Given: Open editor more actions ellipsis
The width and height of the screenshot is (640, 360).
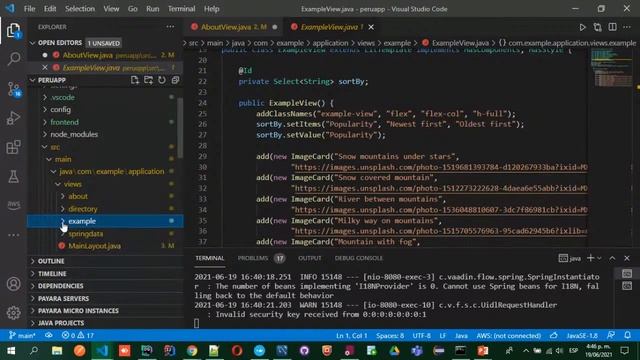Looking at the screenshot, I should [627, 27].
